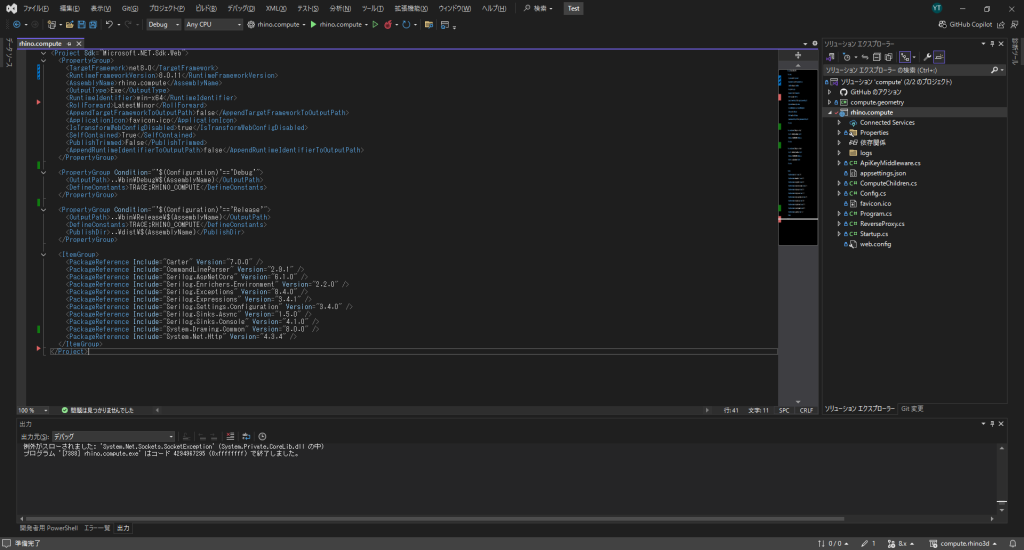
Task: Run rhino.compute with green start button
Action: 314,24
